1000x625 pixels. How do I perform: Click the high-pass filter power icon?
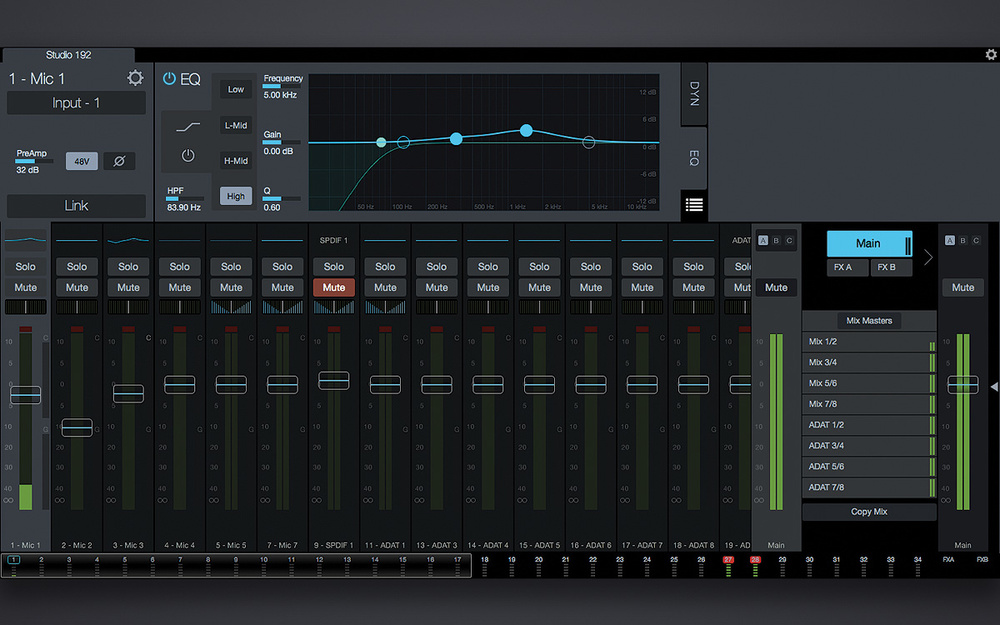188,155
